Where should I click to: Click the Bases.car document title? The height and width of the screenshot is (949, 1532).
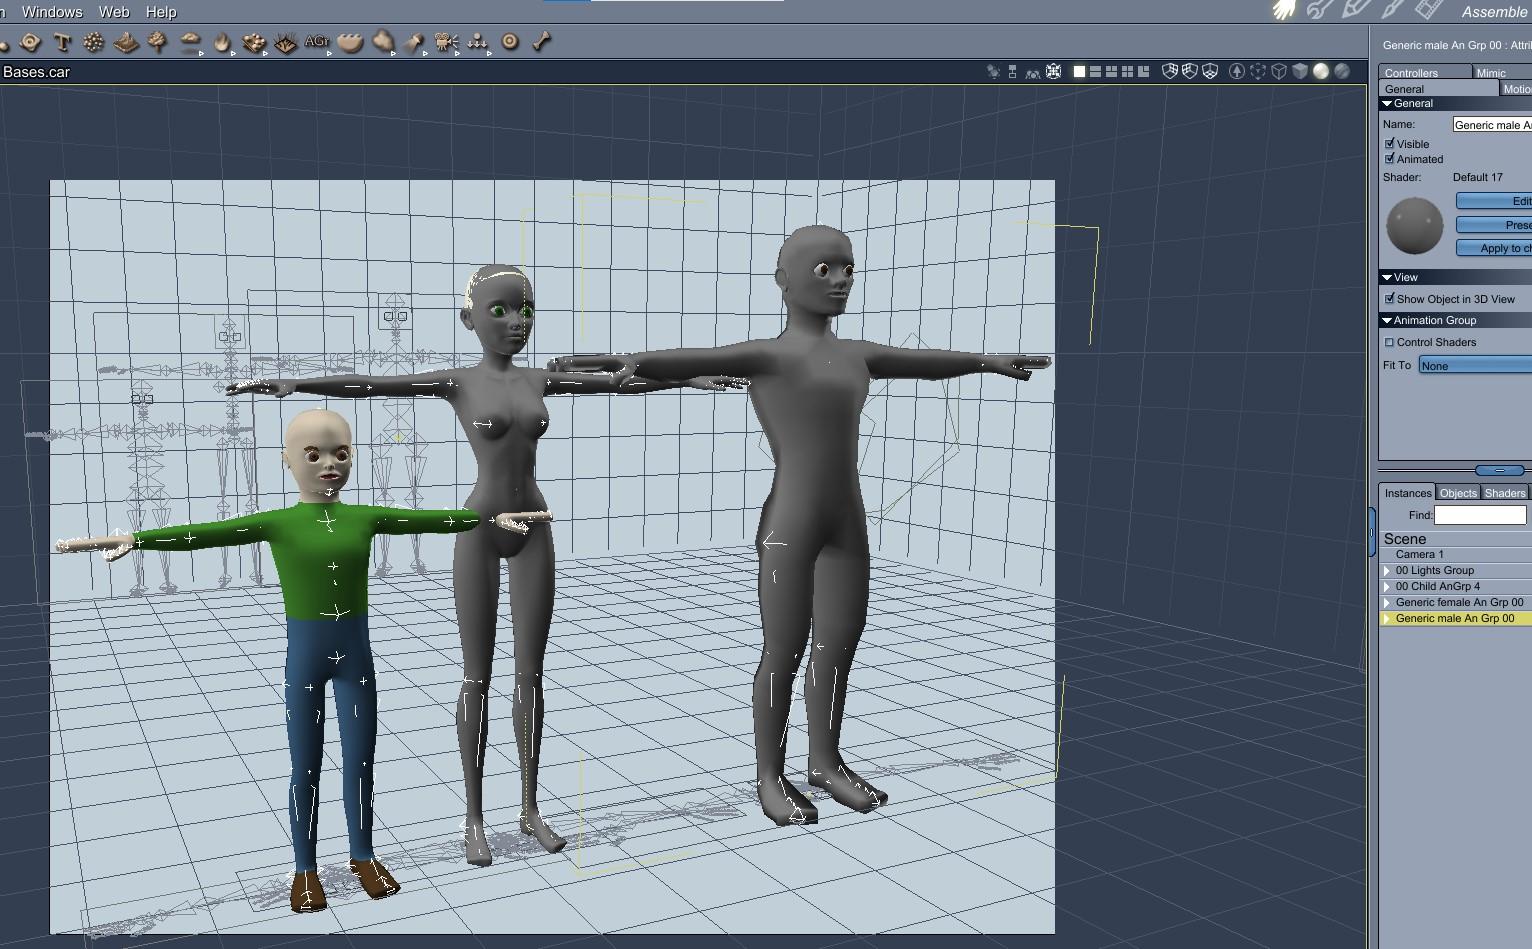[36, 72]
